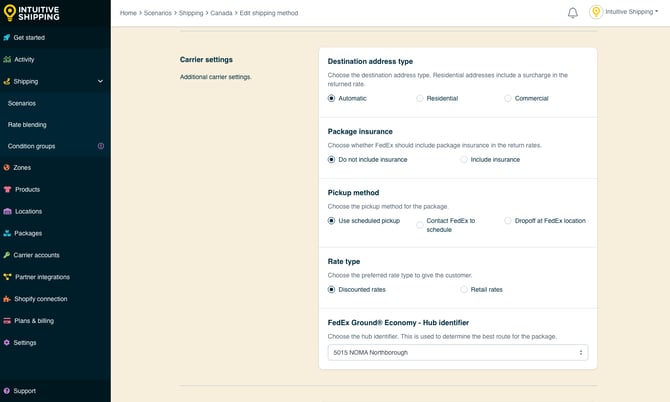This screenshot has height=402, width=670.
Task: Click Pickup method section title
Action: 353,193
